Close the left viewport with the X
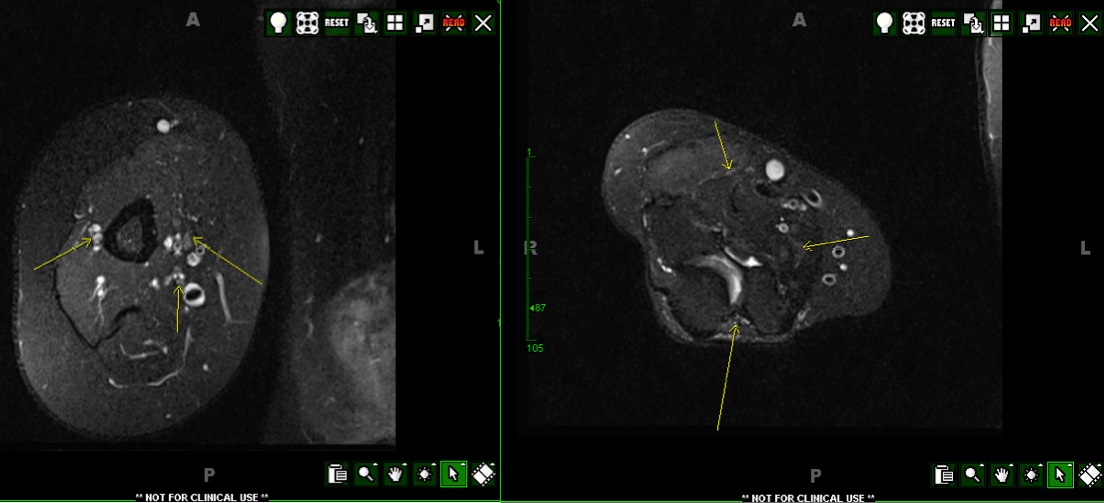This screenshot has height=503, width=1104. pos(483,23)
